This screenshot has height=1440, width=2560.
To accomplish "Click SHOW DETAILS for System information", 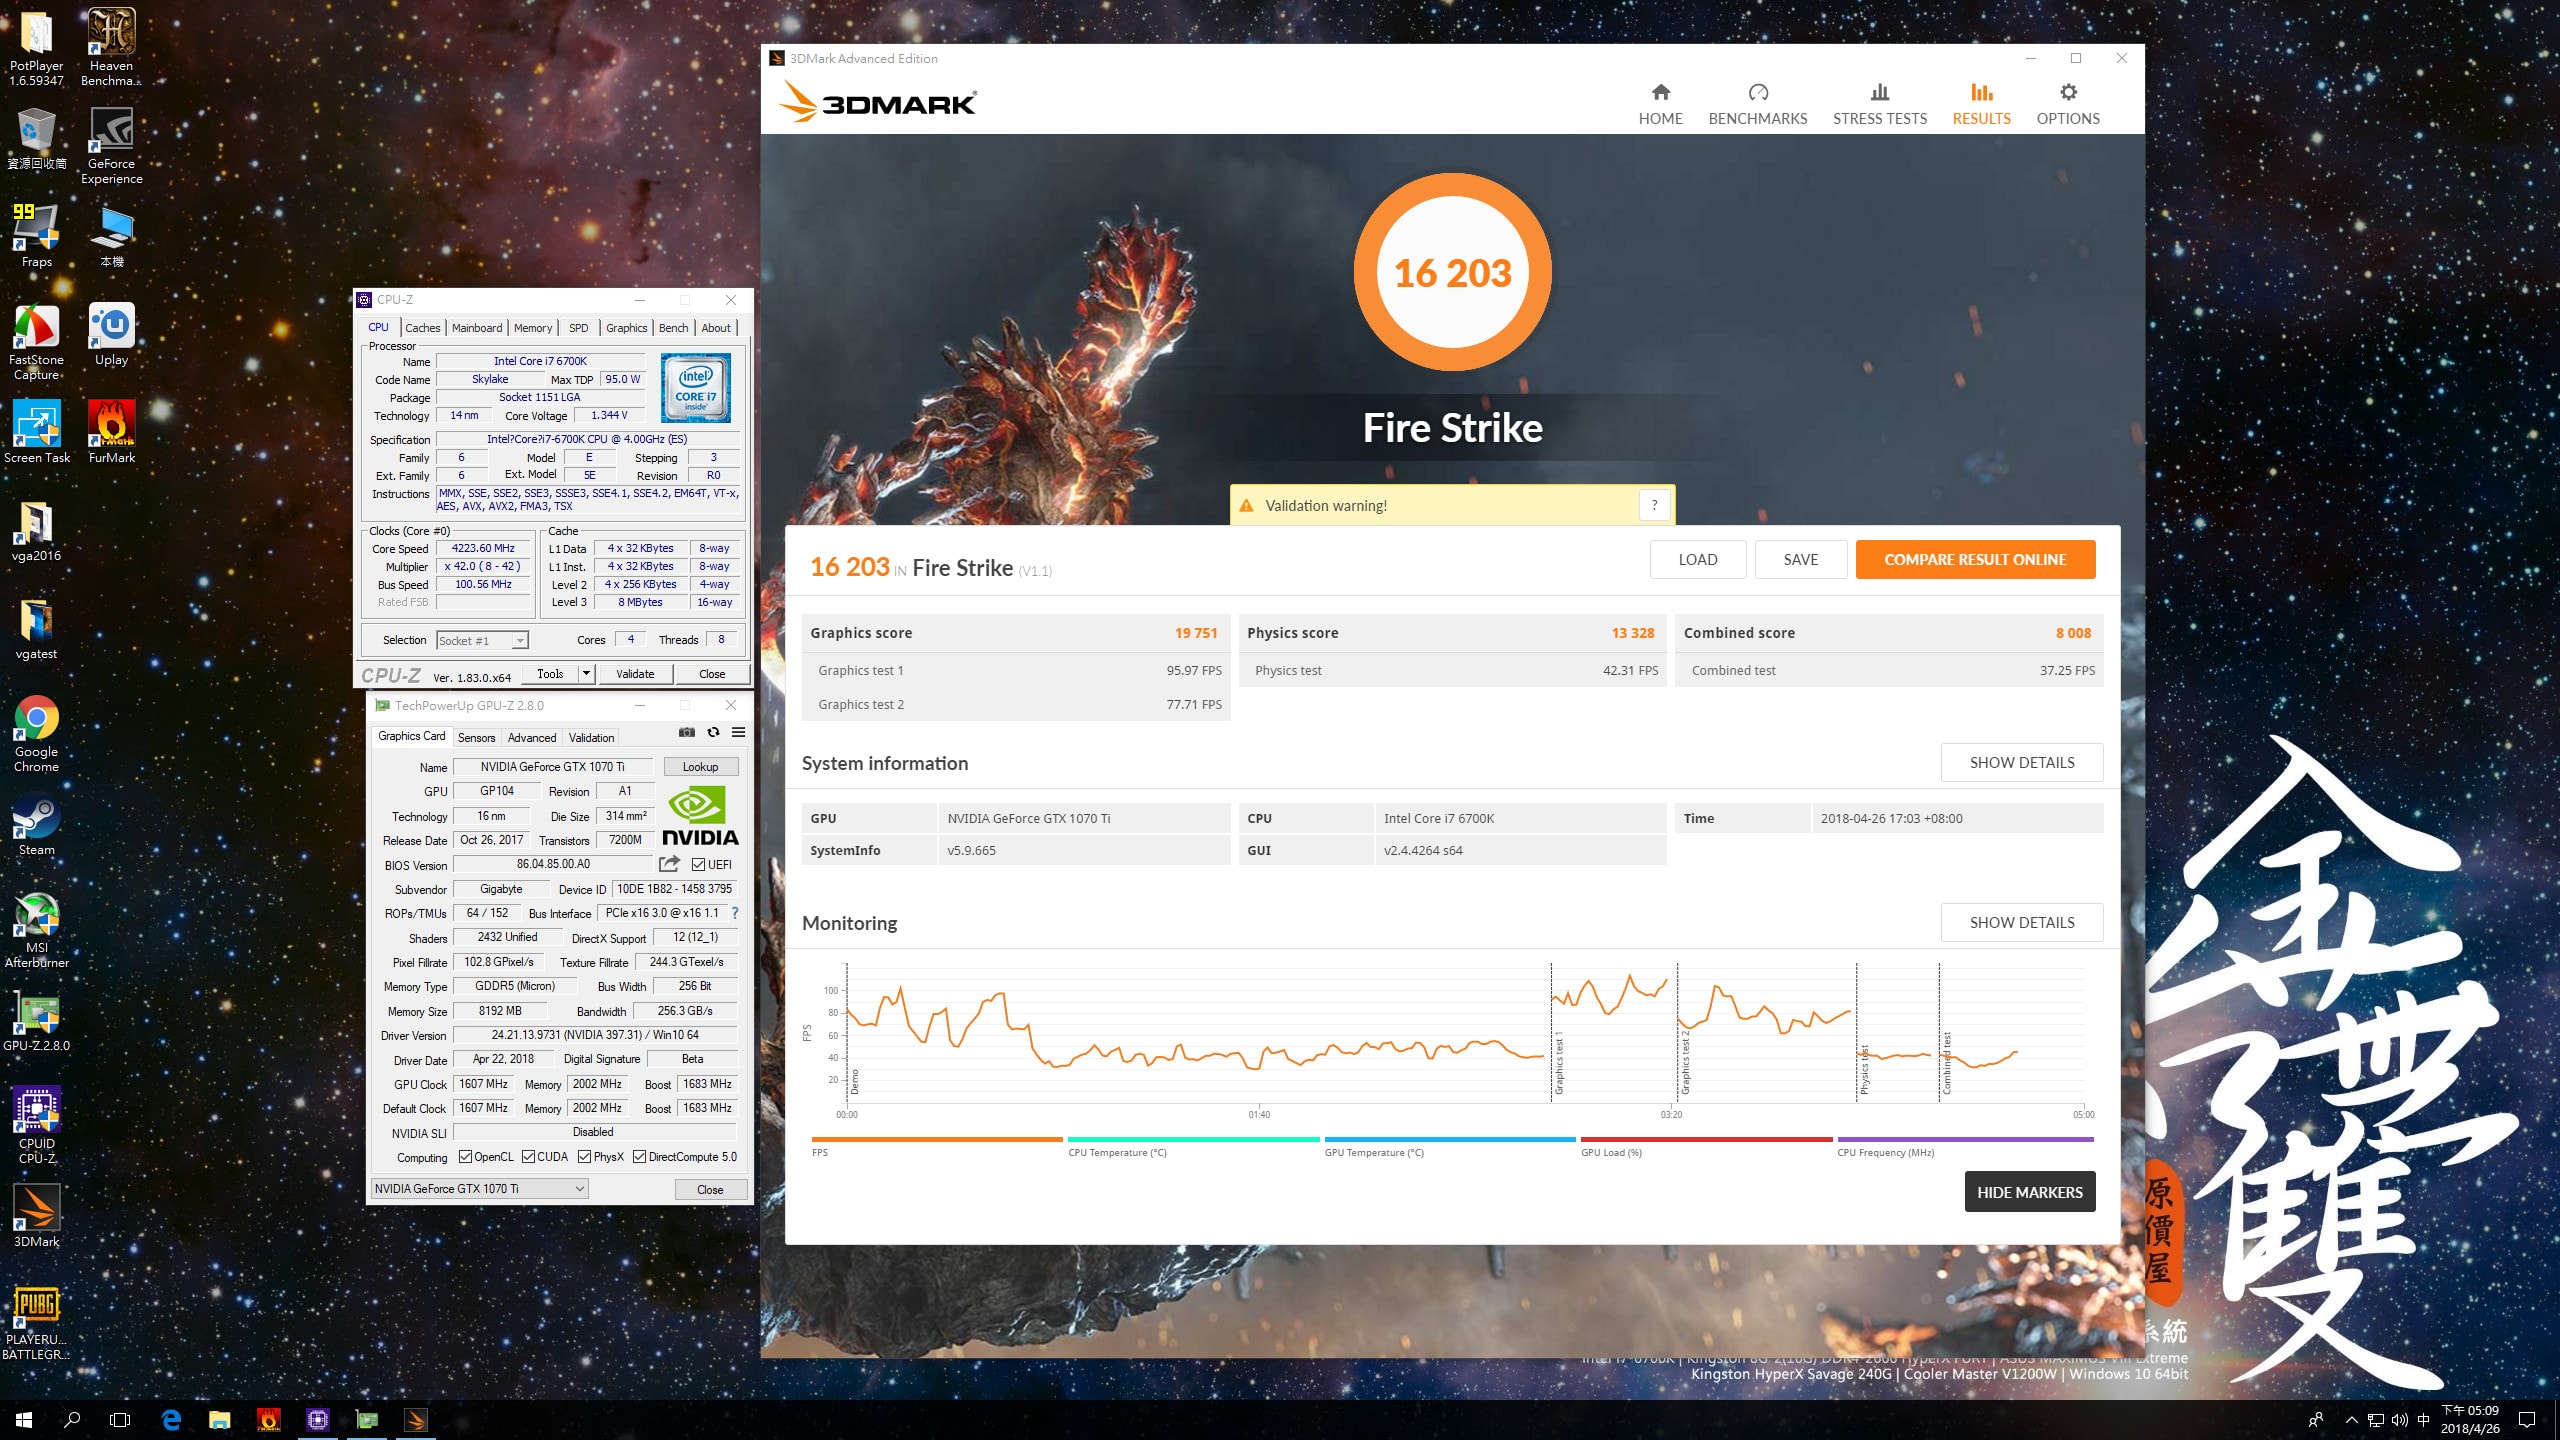I will 2022,763.
